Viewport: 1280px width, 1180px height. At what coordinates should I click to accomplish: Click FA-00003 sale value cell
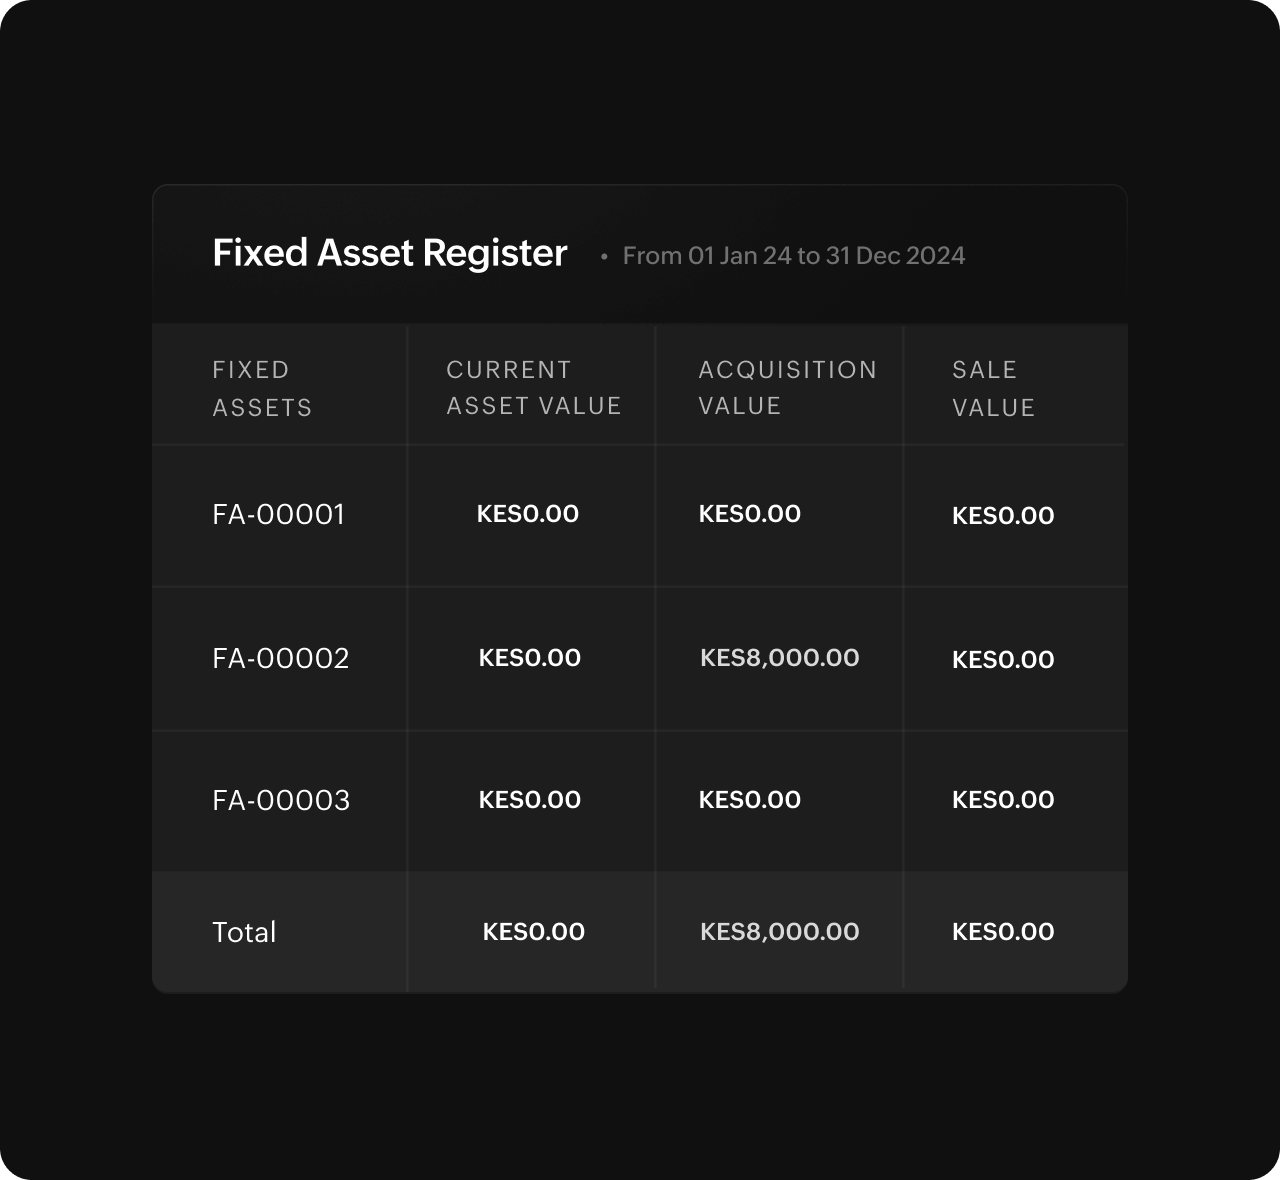coord(1002,800)
